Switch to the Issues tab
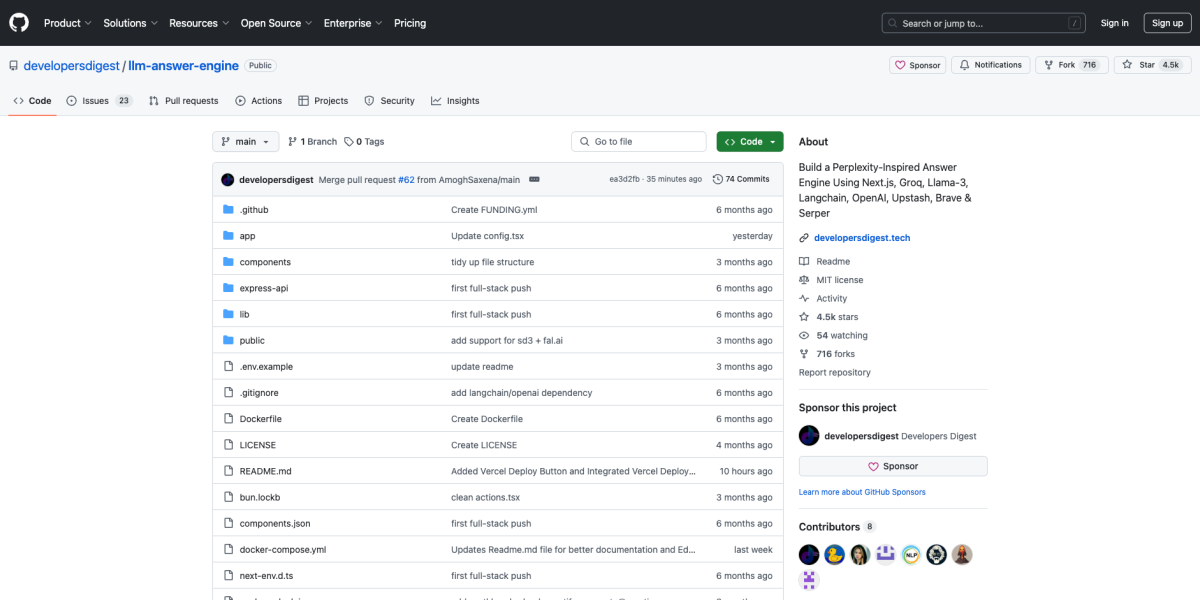 (x=98, y=101)
